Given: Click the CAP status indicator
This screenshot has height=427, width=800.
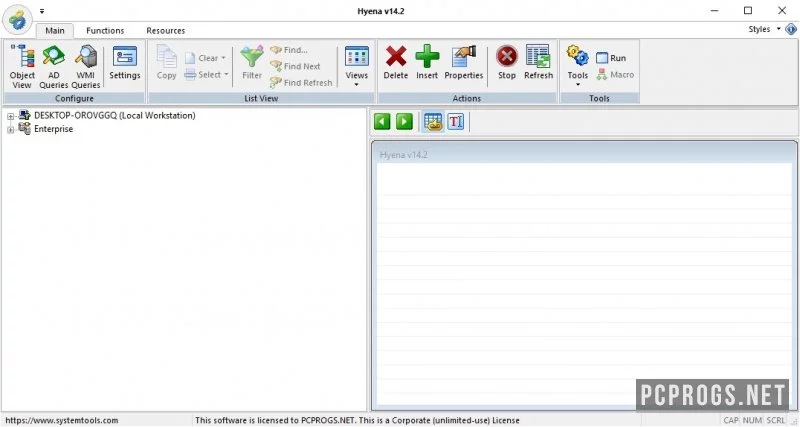Looking at the screenshot, I should (731, 421).
